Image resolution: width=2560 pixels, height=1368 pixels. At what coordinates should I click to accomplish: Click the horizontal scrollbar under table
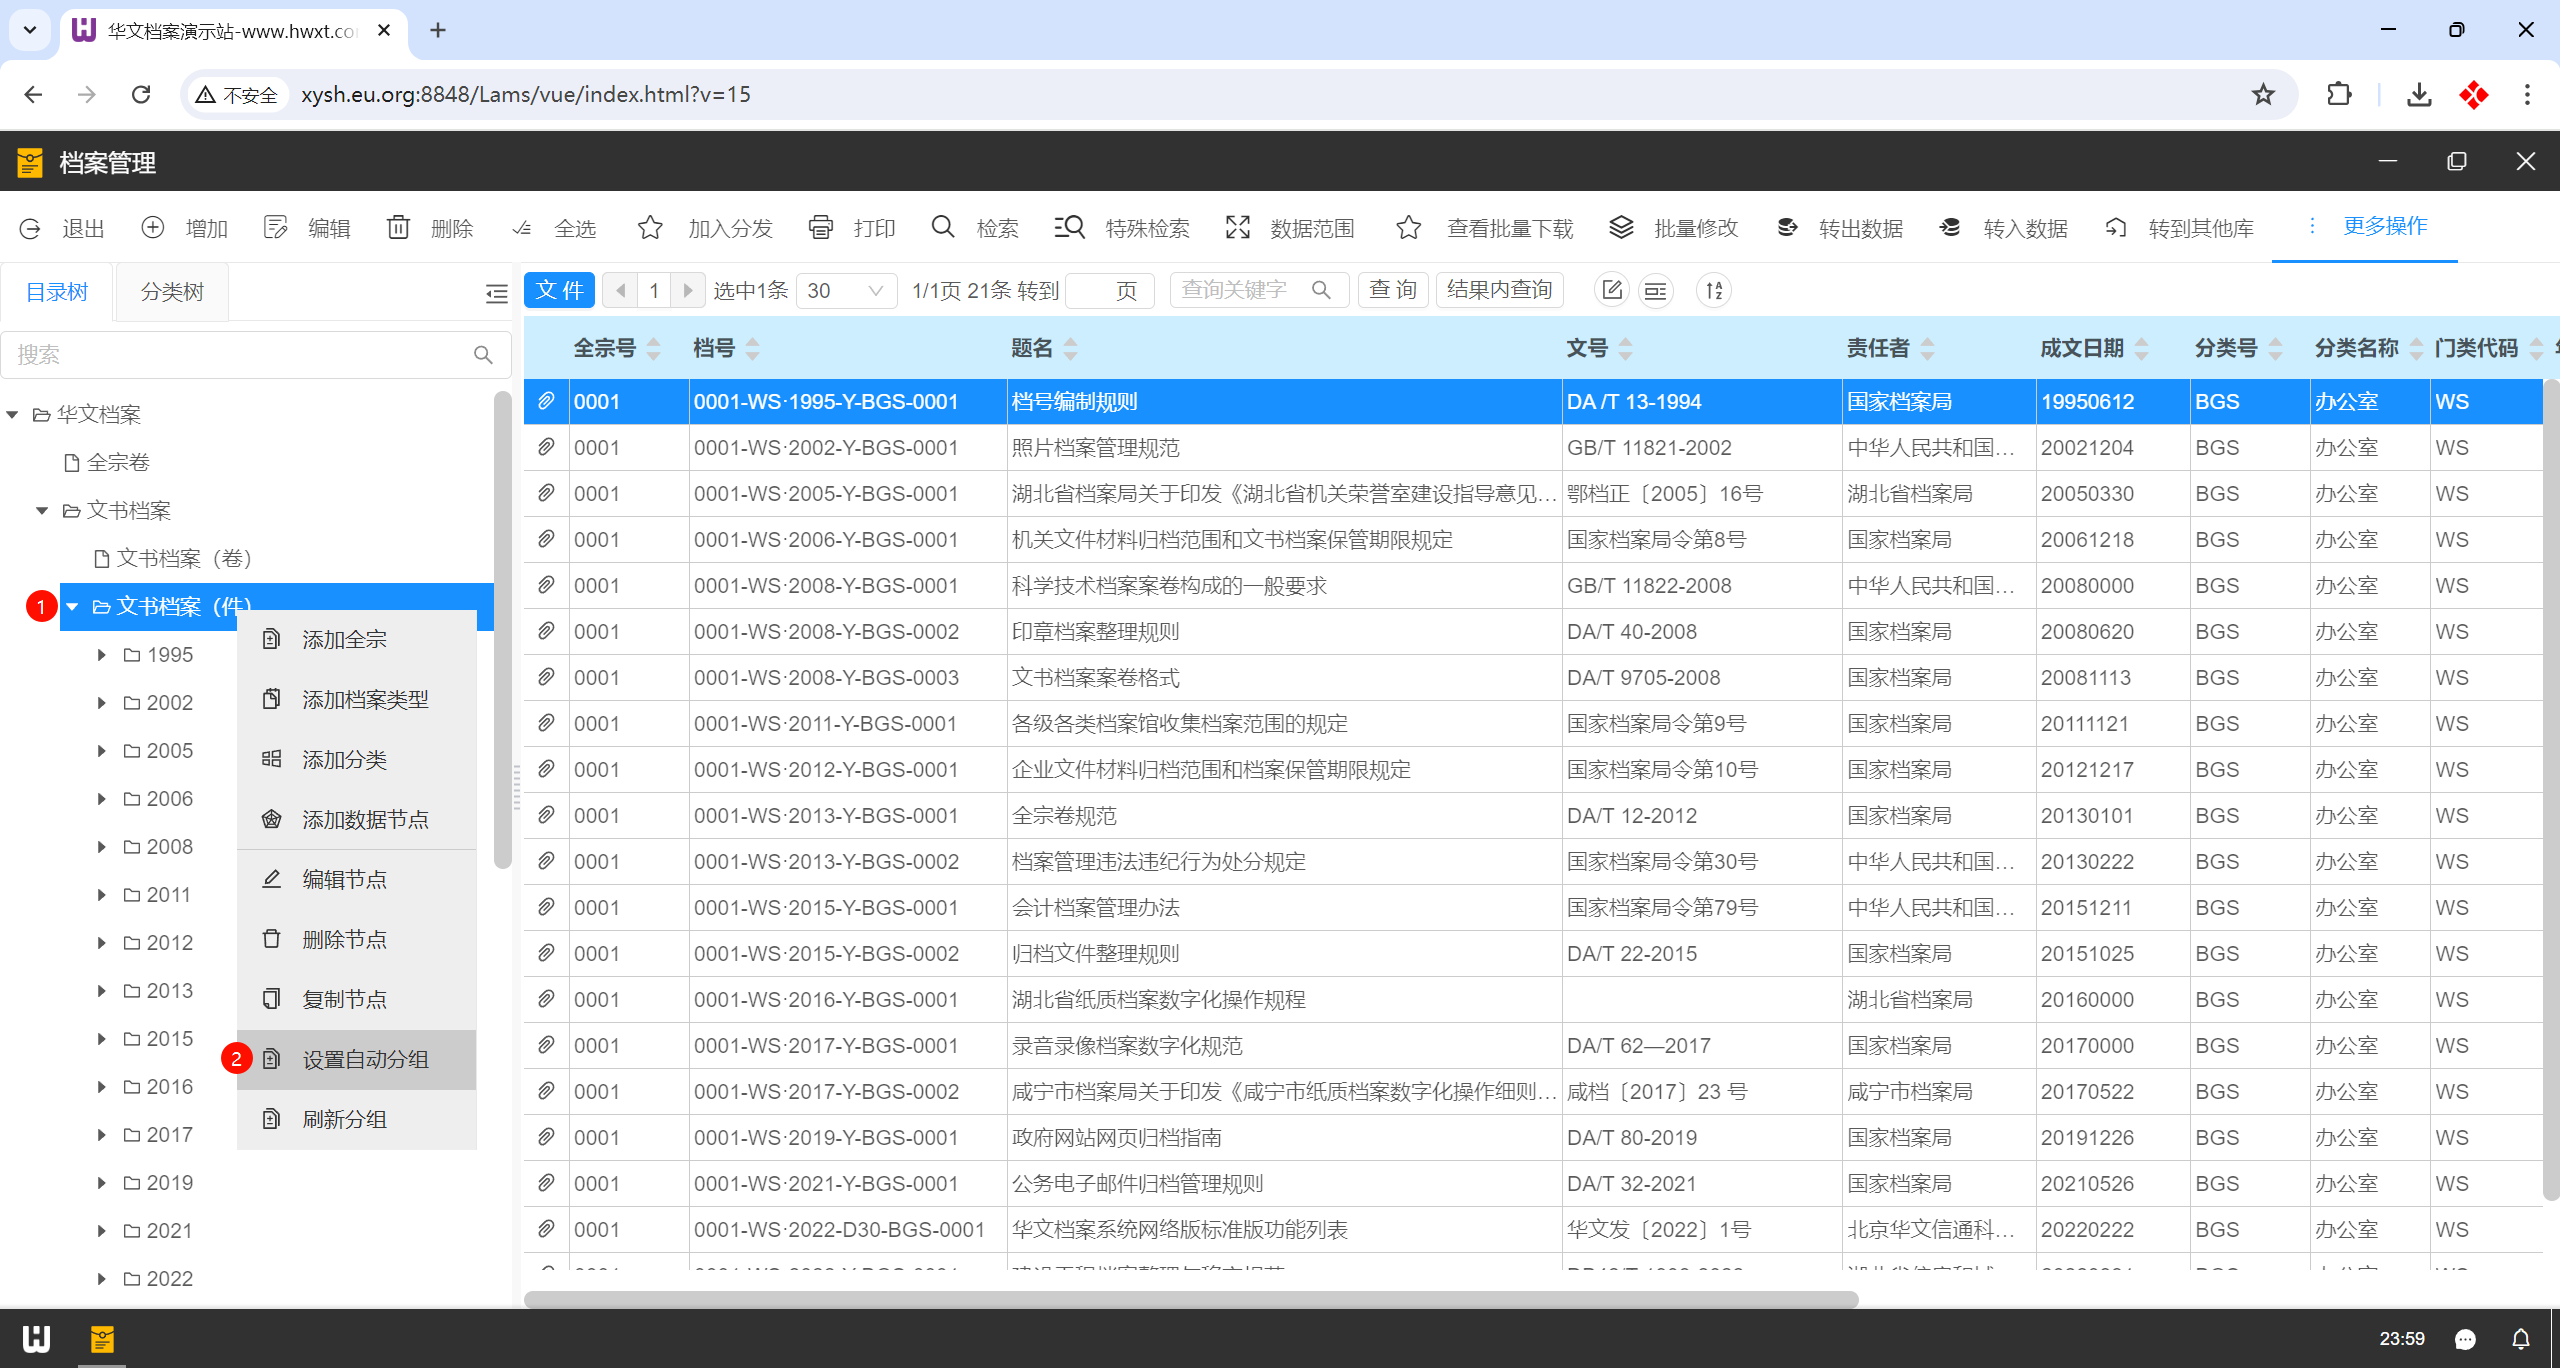pyautogui.click(x=1190, y=1300)
